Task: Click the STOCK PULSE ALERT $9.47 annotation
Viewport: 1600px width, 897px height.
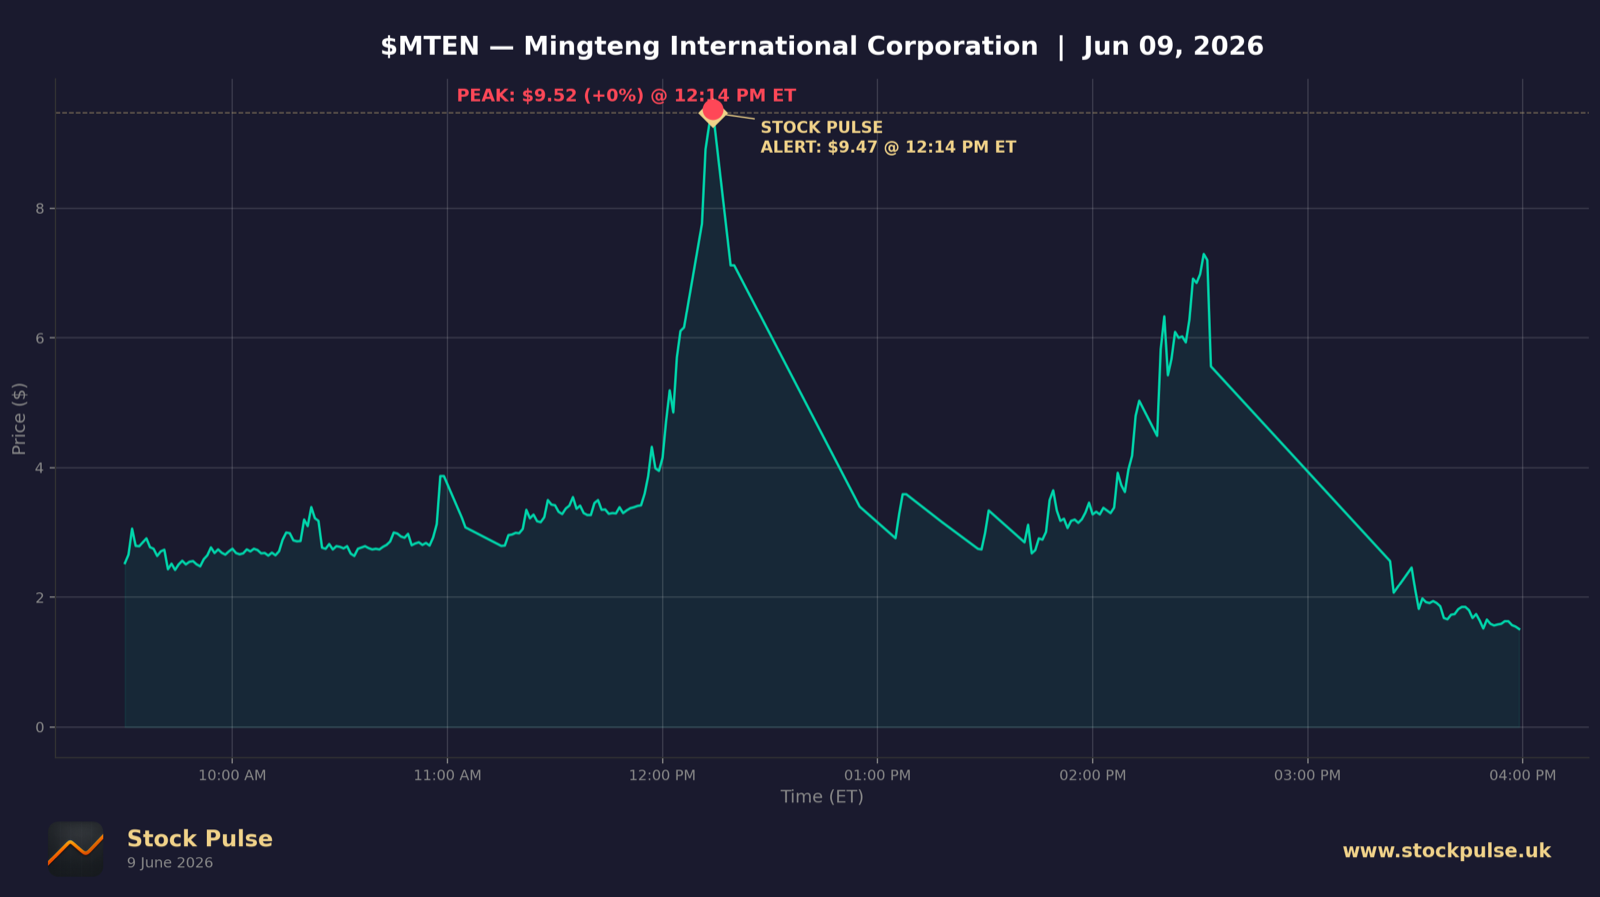Action: click(888, 137)
